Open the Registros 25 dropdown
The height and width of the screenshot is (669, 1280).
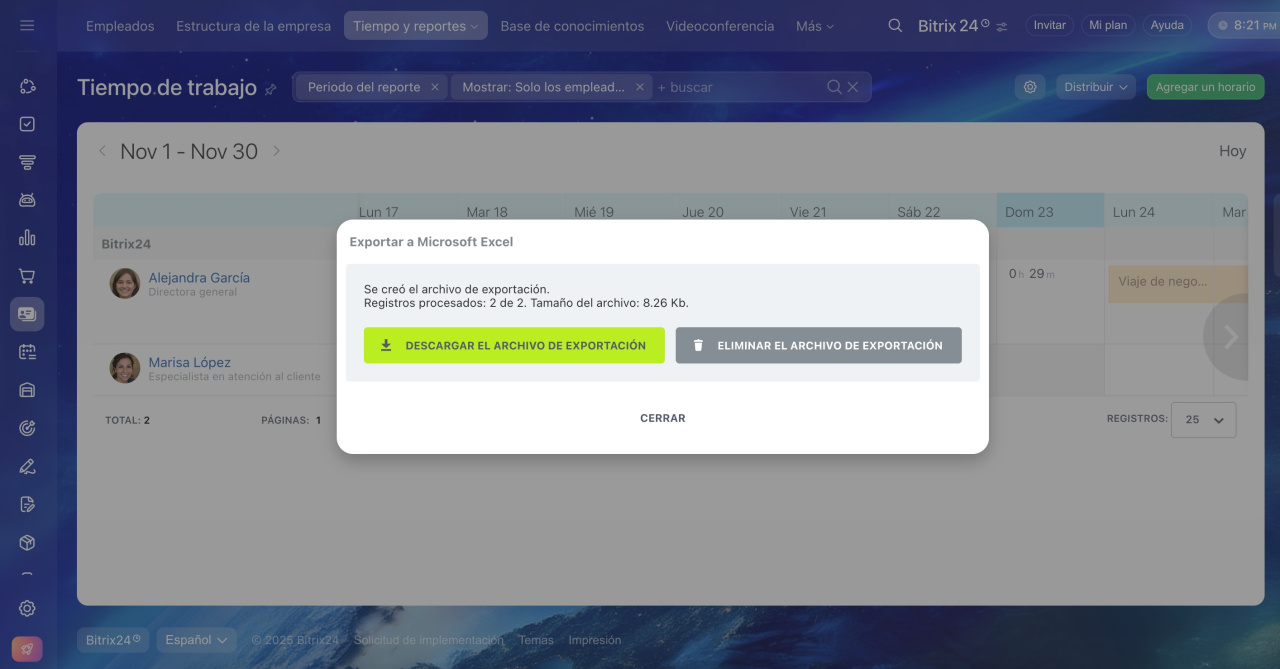1204,420
